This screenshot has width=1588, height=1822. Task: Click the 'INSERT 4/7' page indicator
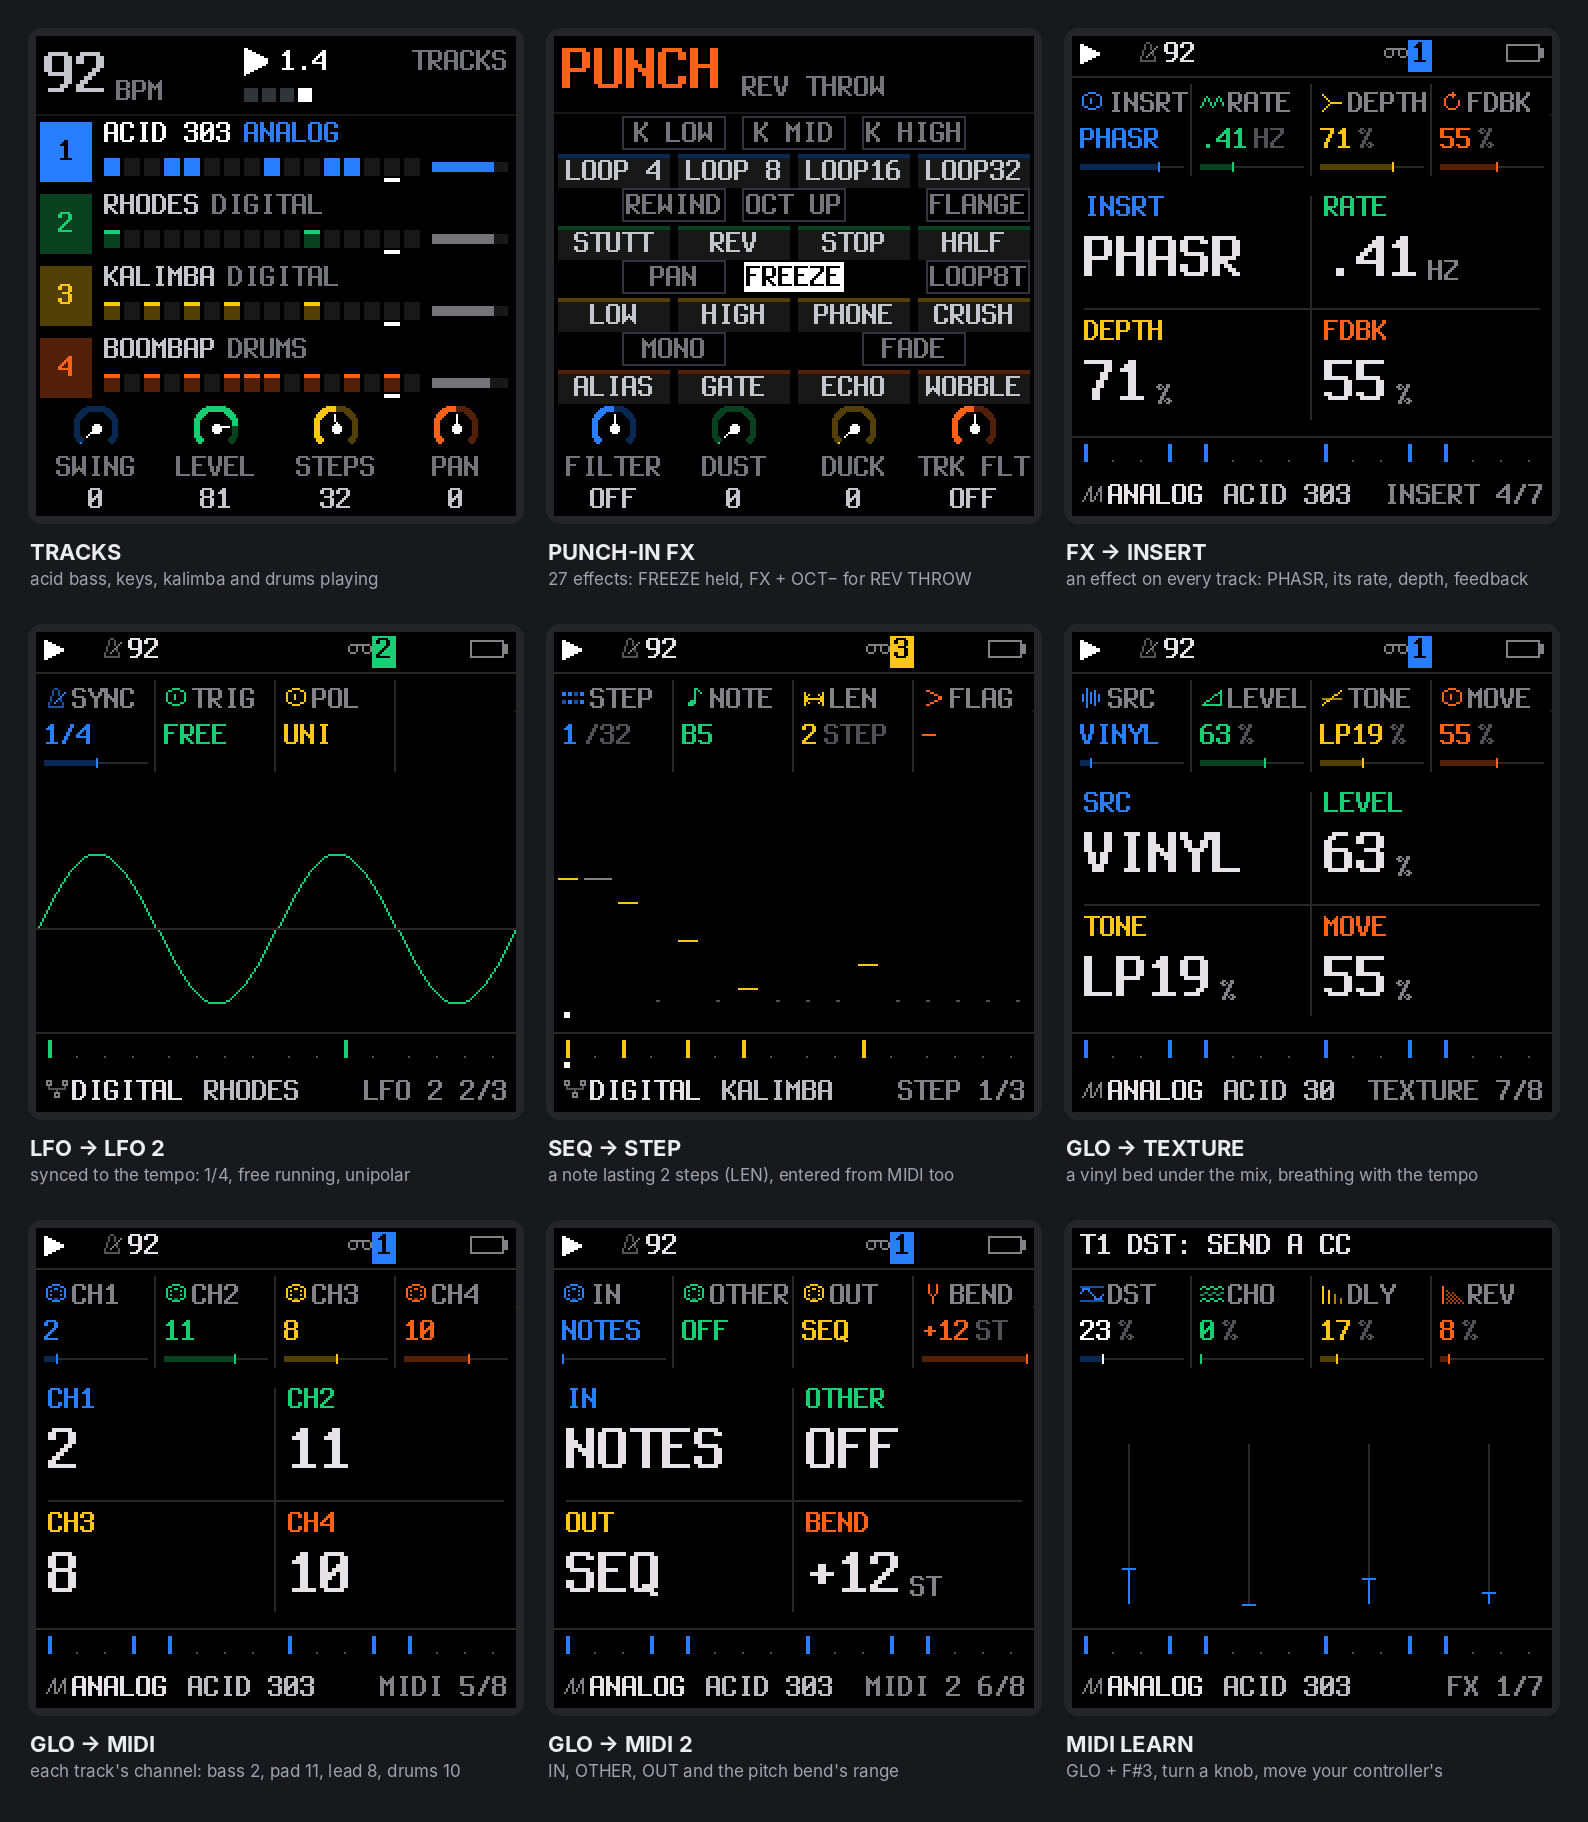pos(1464,494)
